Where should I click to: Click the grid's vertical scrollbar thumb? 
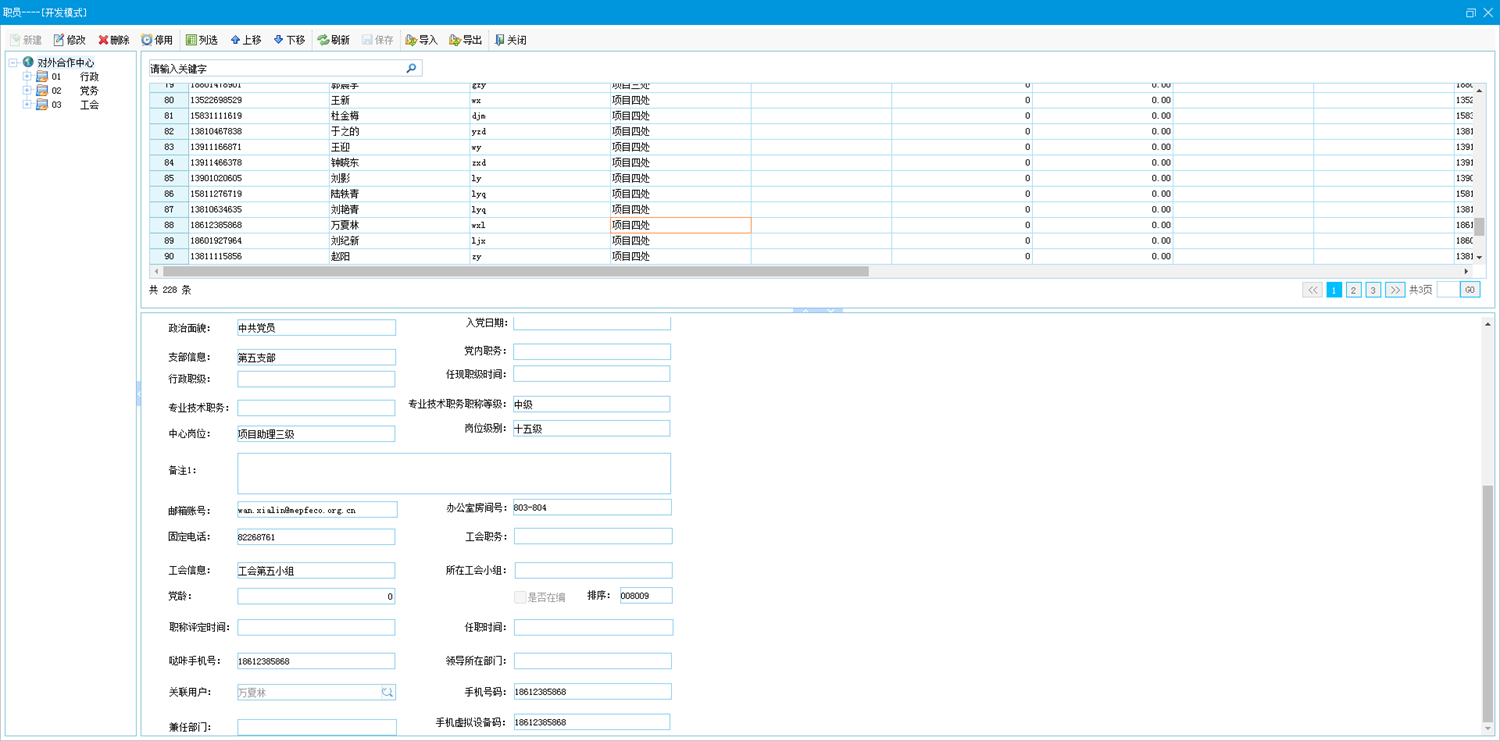(1480, 227)
